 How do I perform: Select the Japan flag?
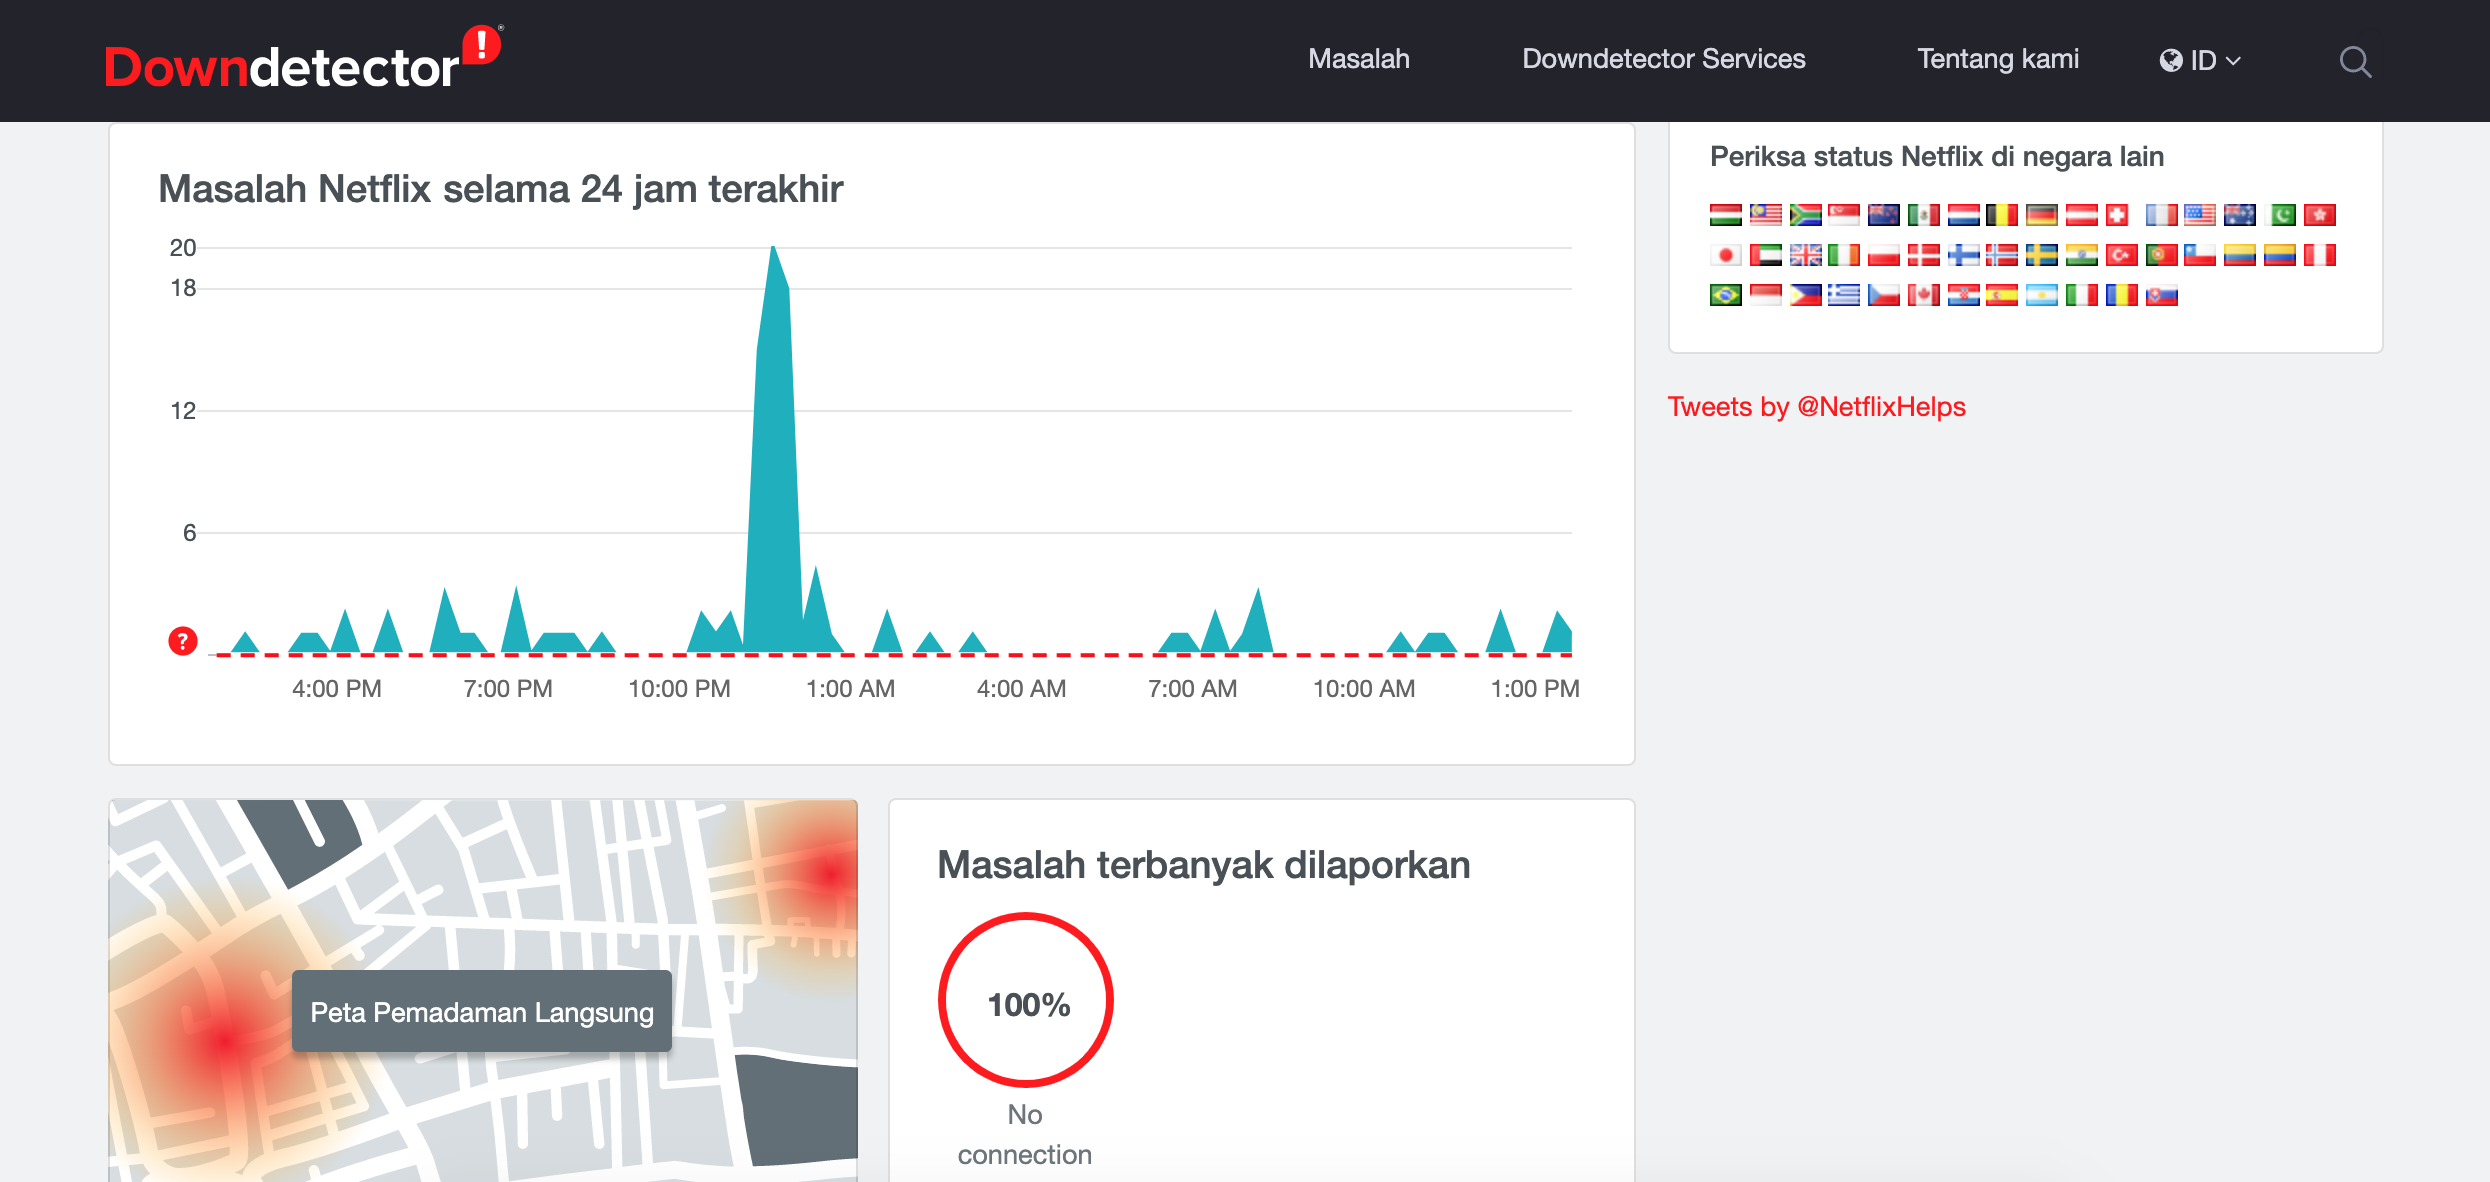pyautogui.click(x=1726, y=255)
